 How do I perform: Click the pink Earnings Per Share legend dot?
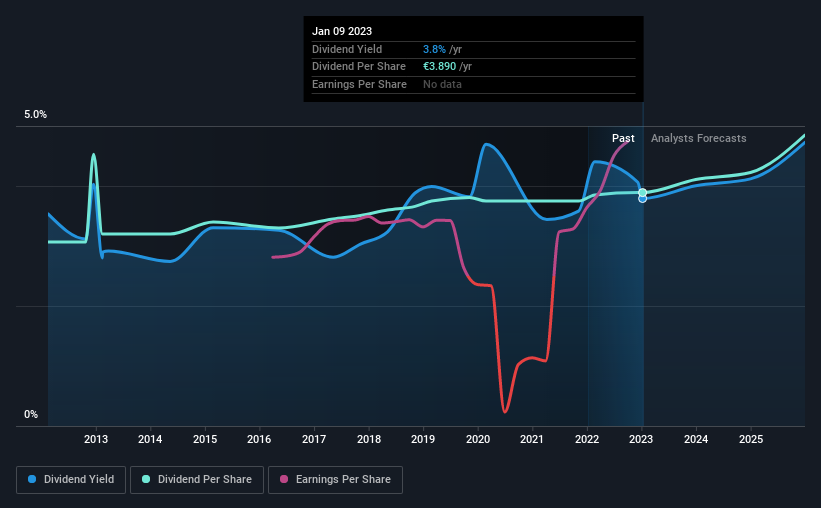pos(284,479)
